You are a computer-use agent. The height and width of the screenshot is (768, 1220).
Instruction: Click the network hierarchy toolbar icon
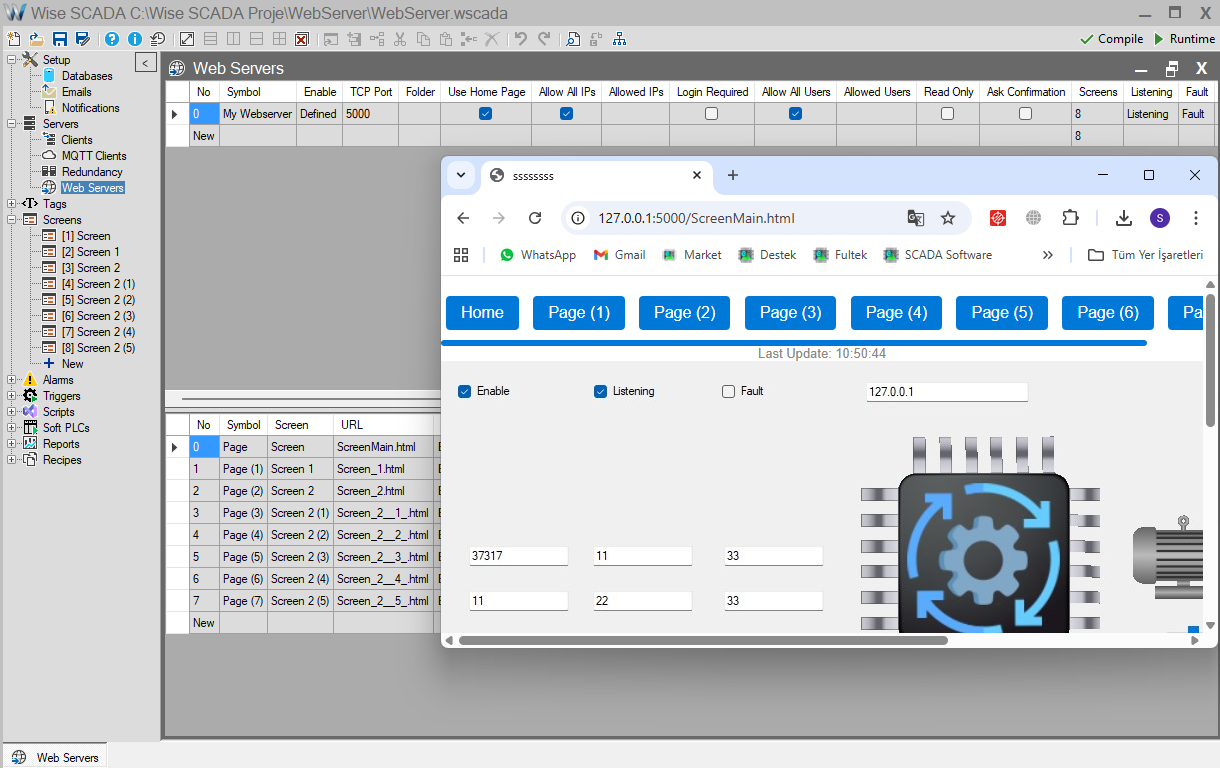pos(620,39)
